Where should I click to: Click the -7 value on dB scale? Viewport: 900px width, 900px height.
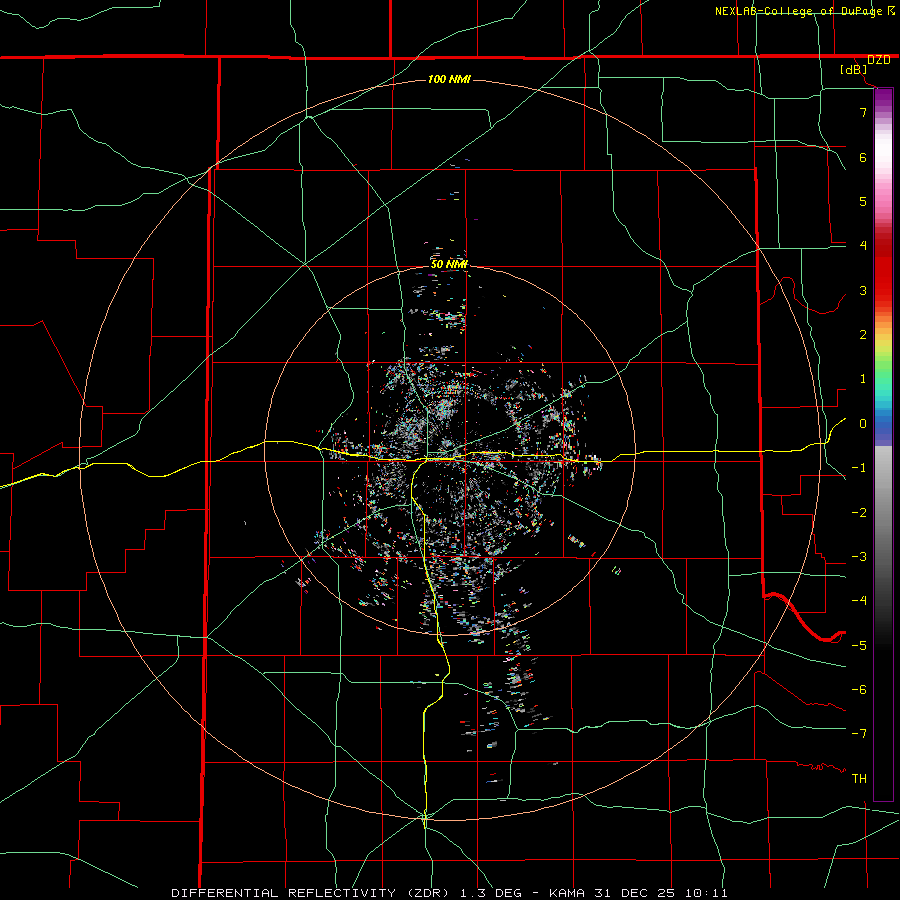[x=859, y=734]
